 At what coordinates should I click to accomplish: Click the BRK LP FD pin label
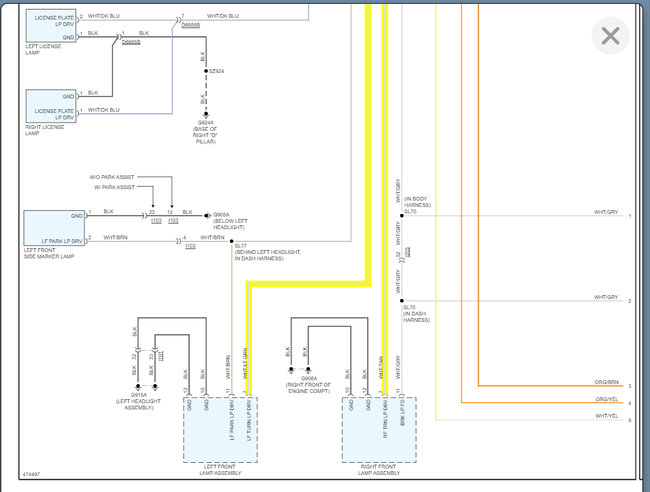(403, 413)
